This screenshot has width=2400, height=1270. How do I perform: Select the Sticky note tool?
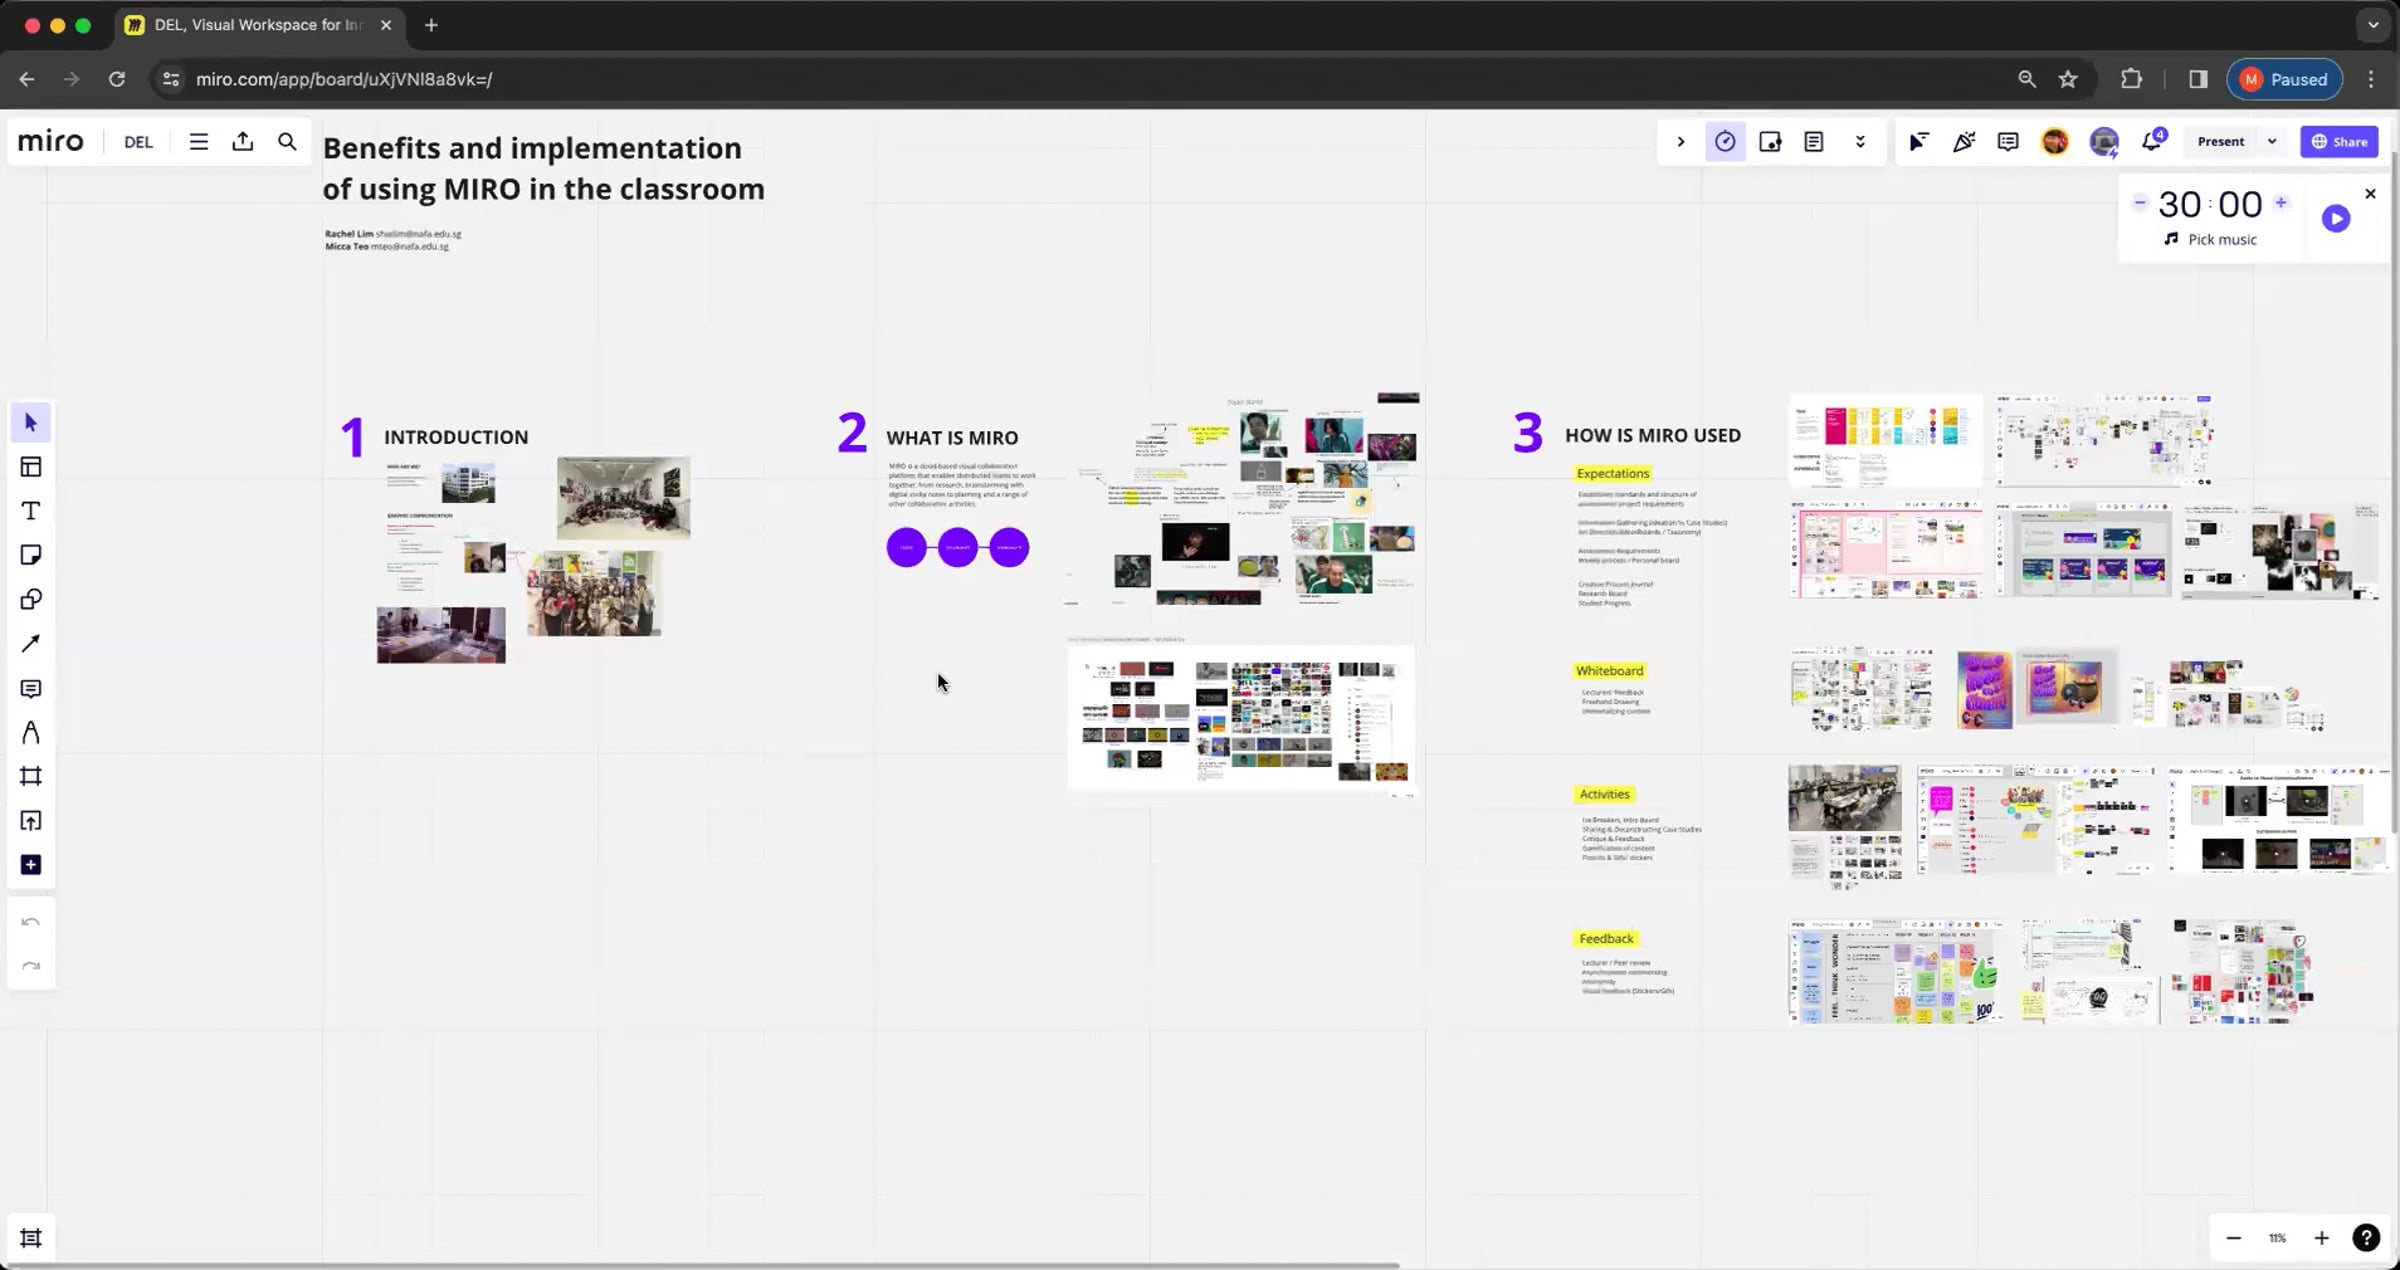(x=31, y=555)
